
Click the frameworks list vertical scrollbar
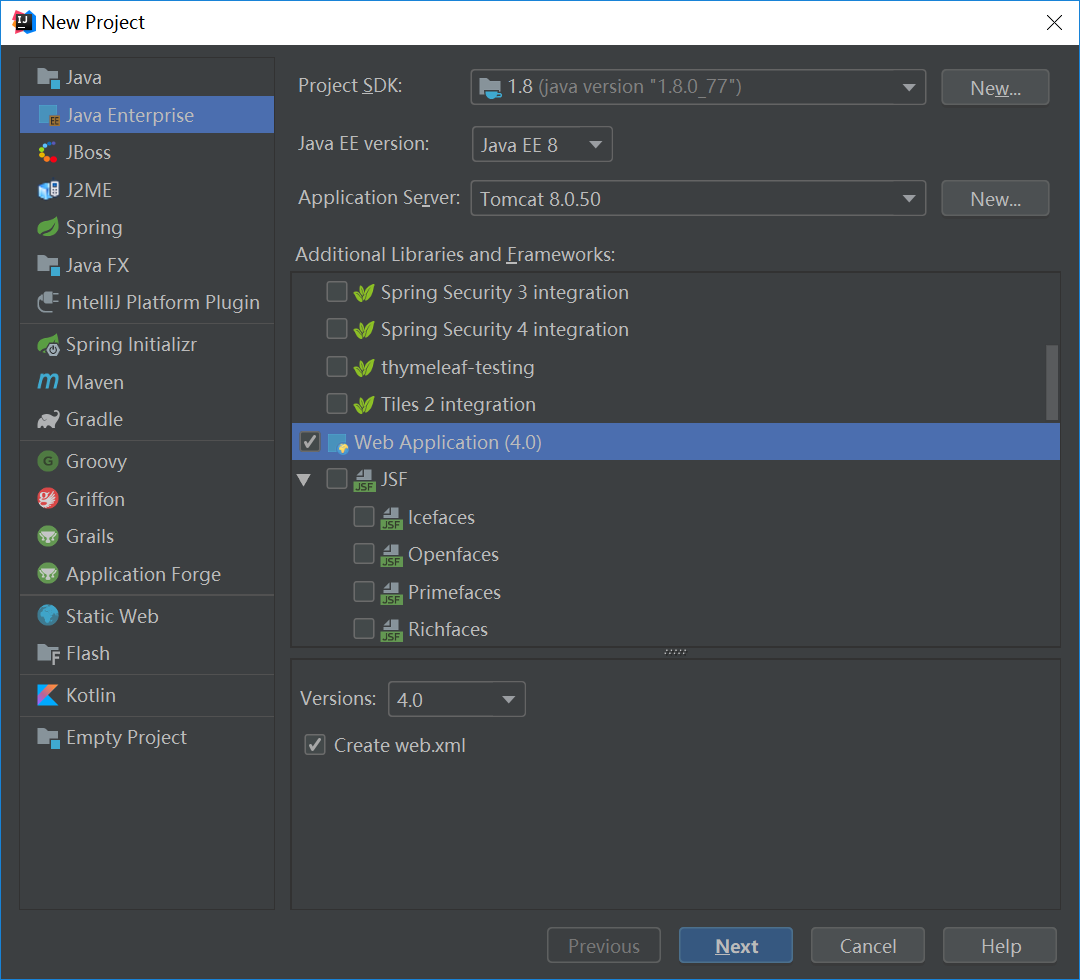(x=1052, y=382)
